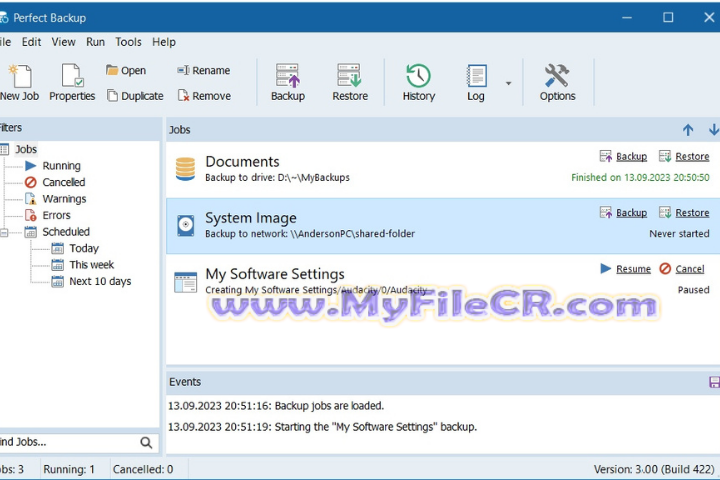Filter jobs with Errors
This screenshot has height=480, width=720.
56,215
